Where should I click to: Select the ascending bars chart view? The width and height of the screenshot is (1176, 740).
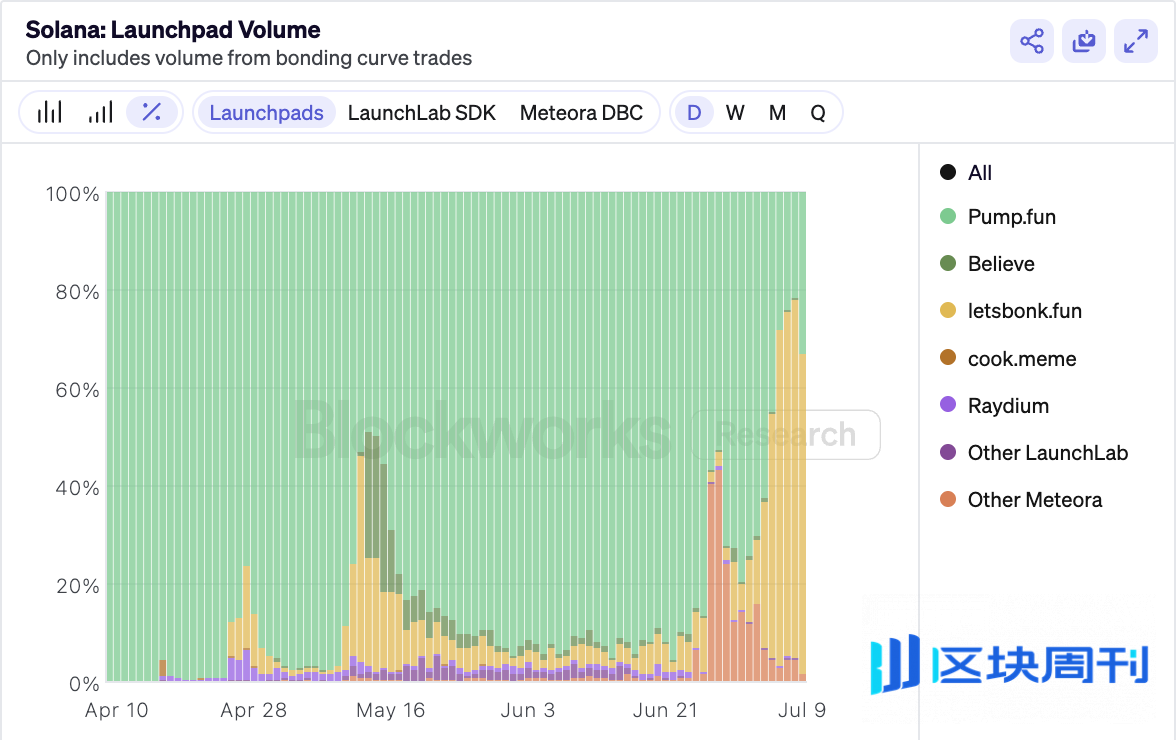point(100,112)
